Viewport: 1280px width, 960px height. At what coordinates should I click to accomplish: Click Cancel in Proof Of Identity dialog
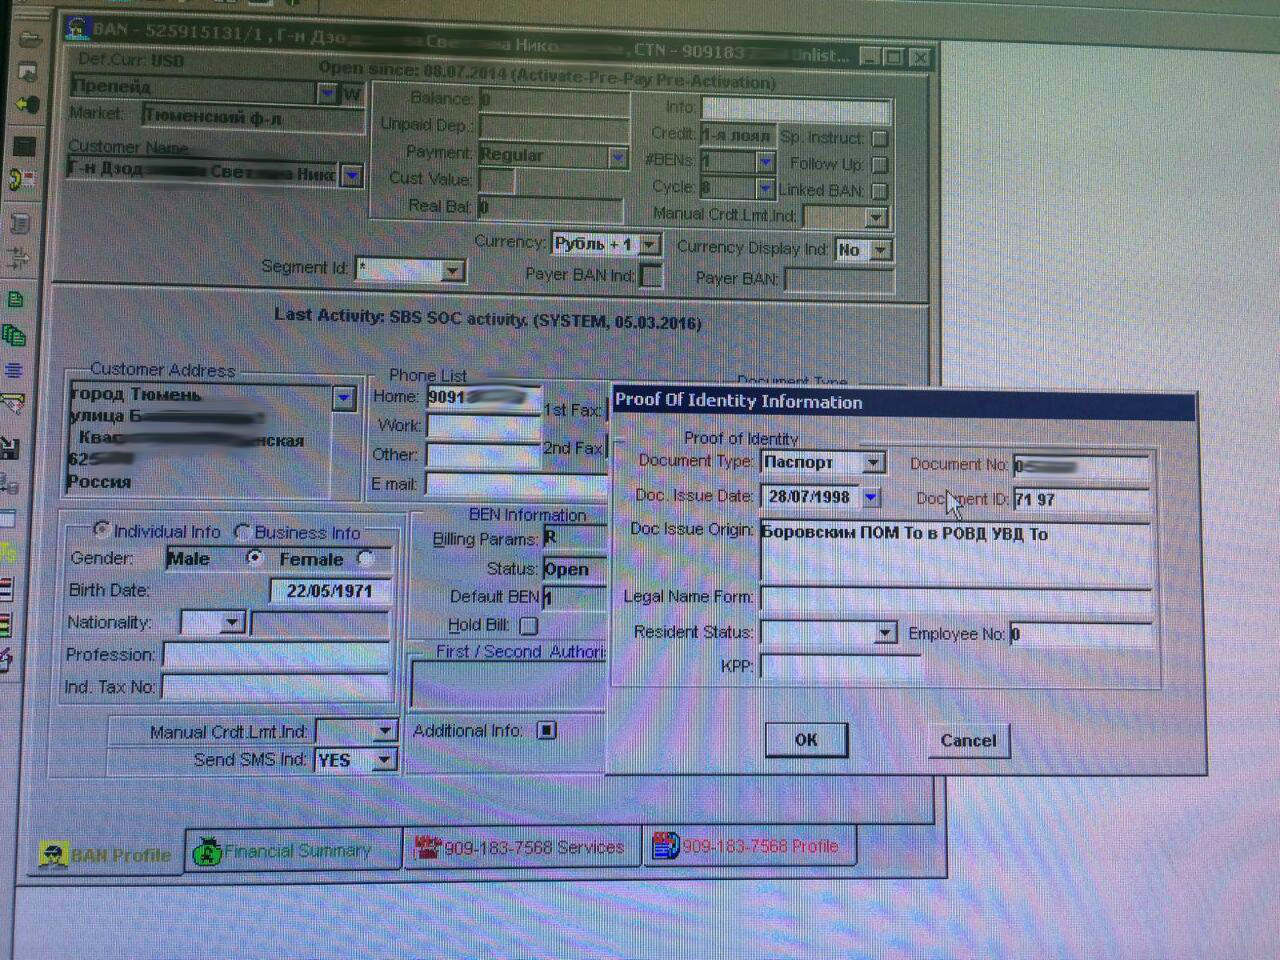(x=968, y=741)
